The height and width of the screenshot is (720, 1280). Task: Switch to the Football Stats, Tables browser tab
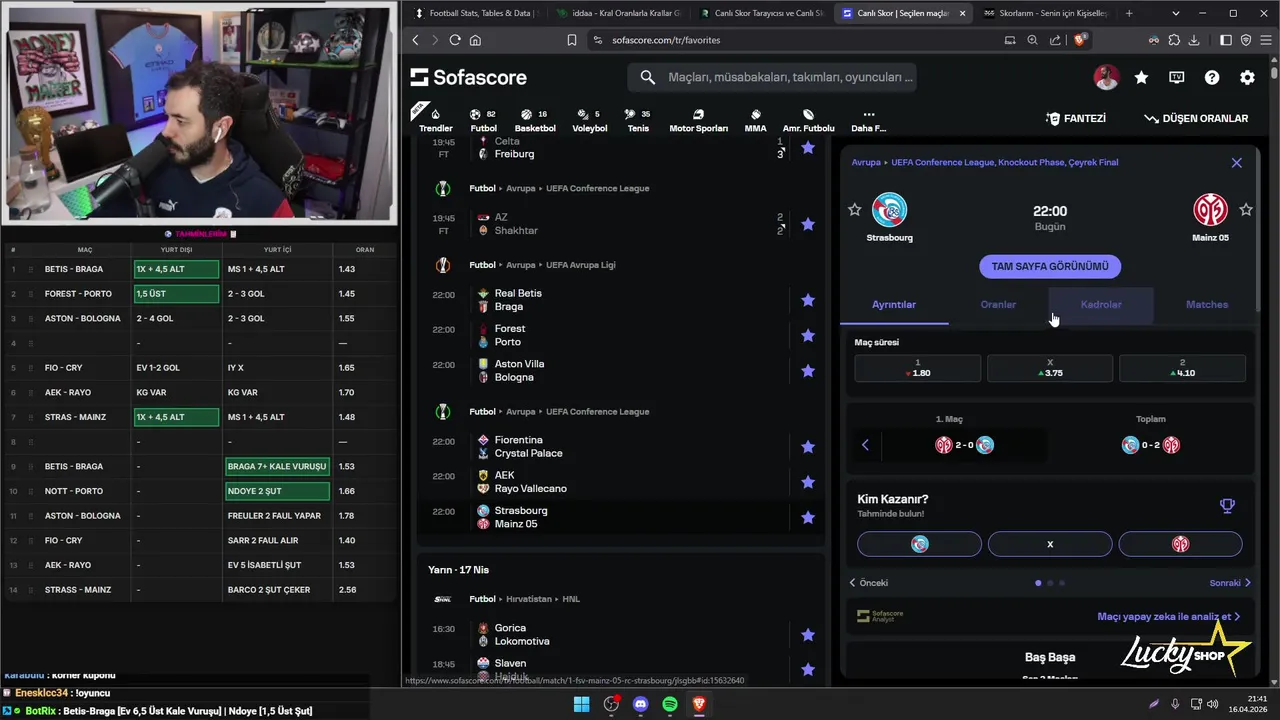coord(475,13)
